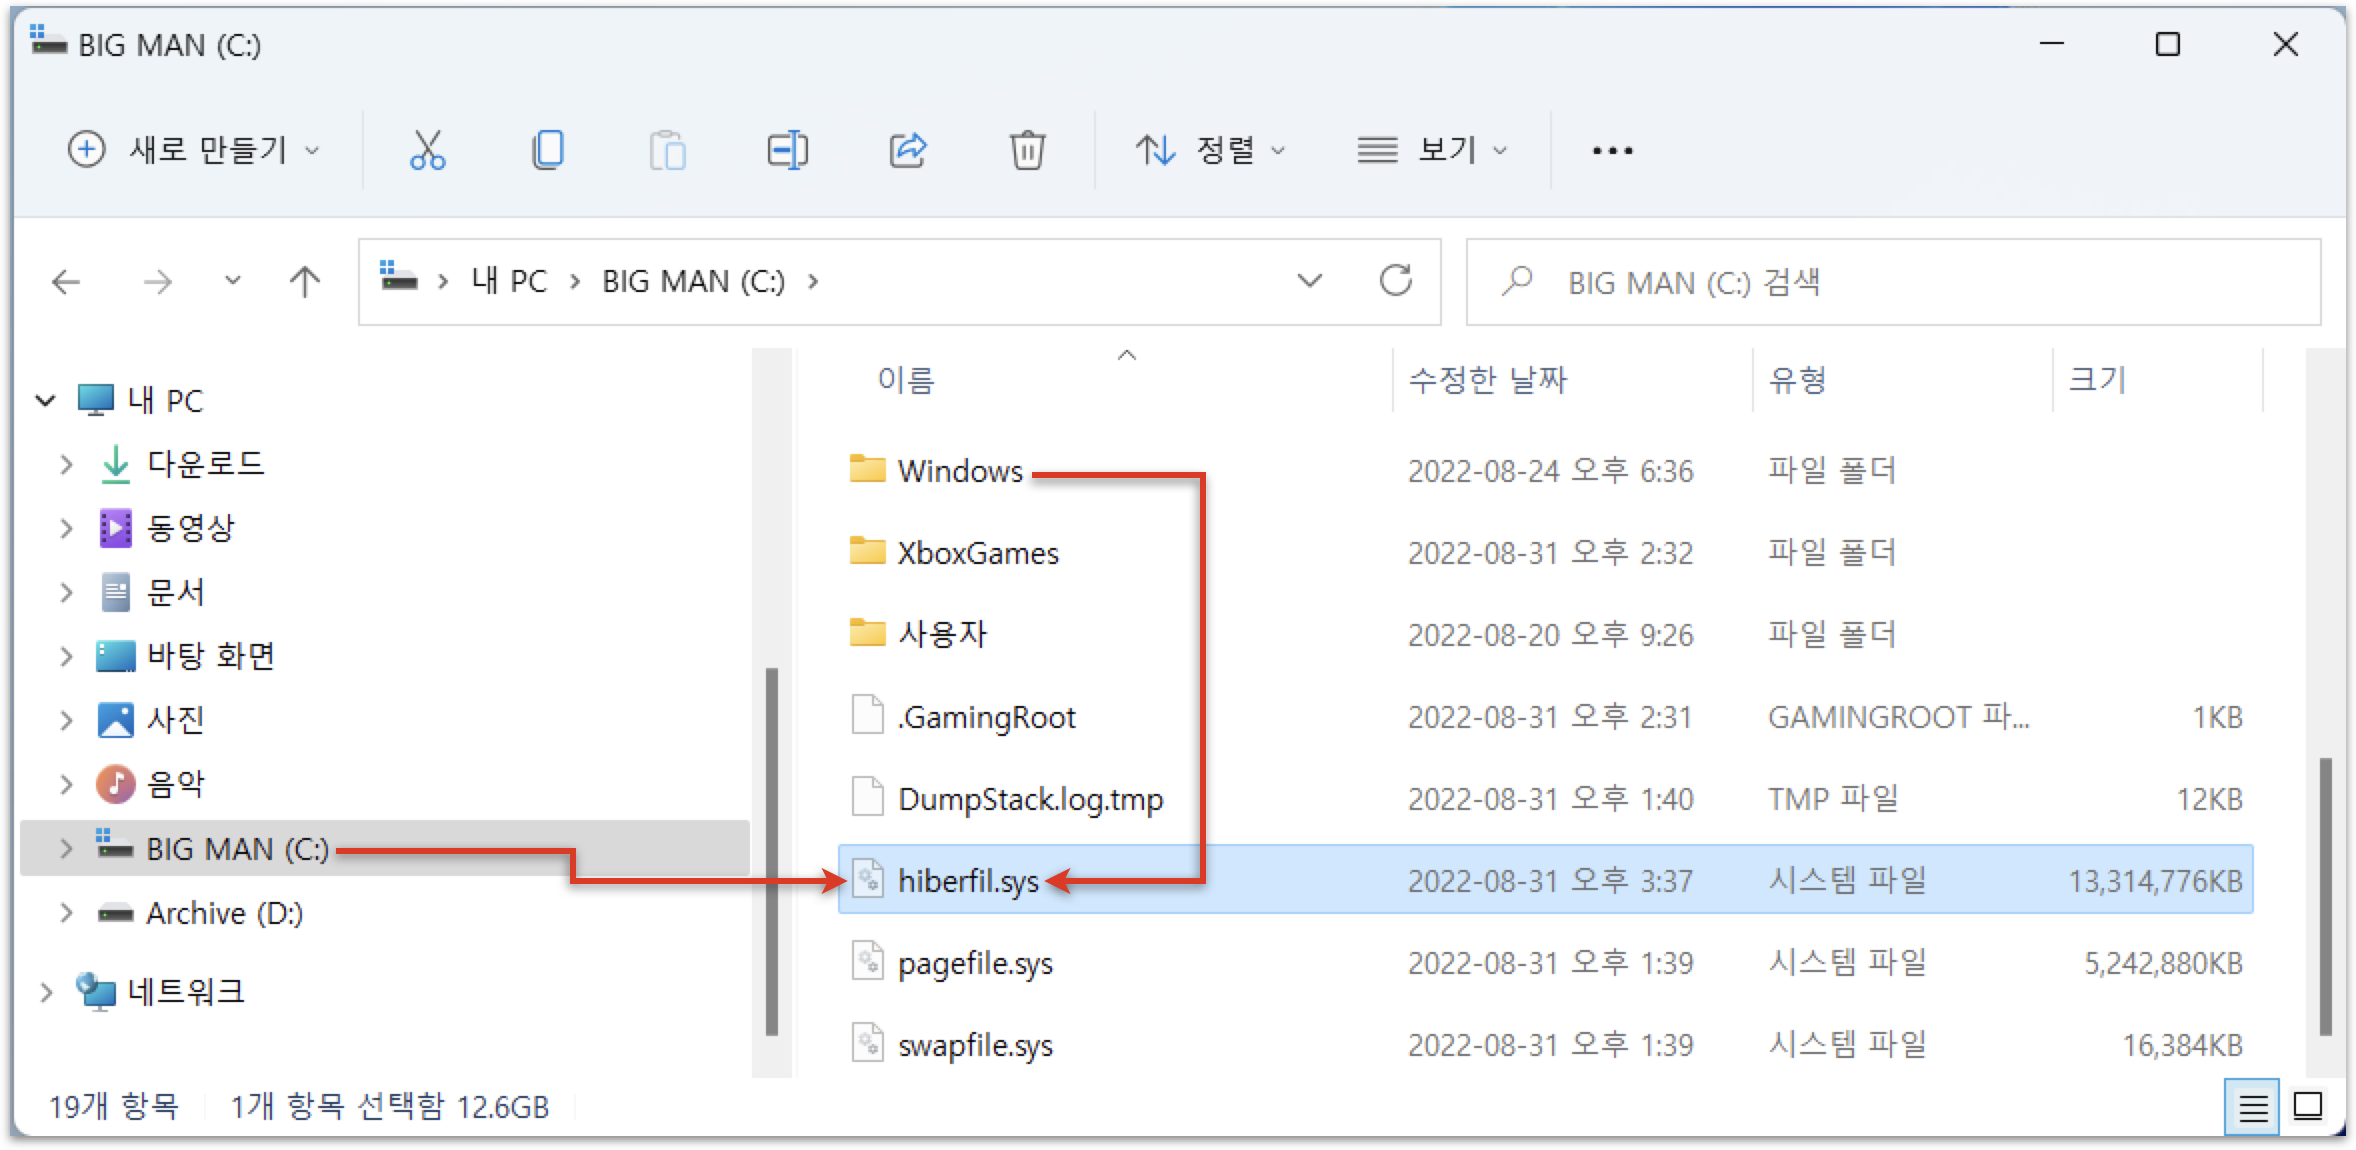Click the Back navigation arrow

tap(66, 282)
